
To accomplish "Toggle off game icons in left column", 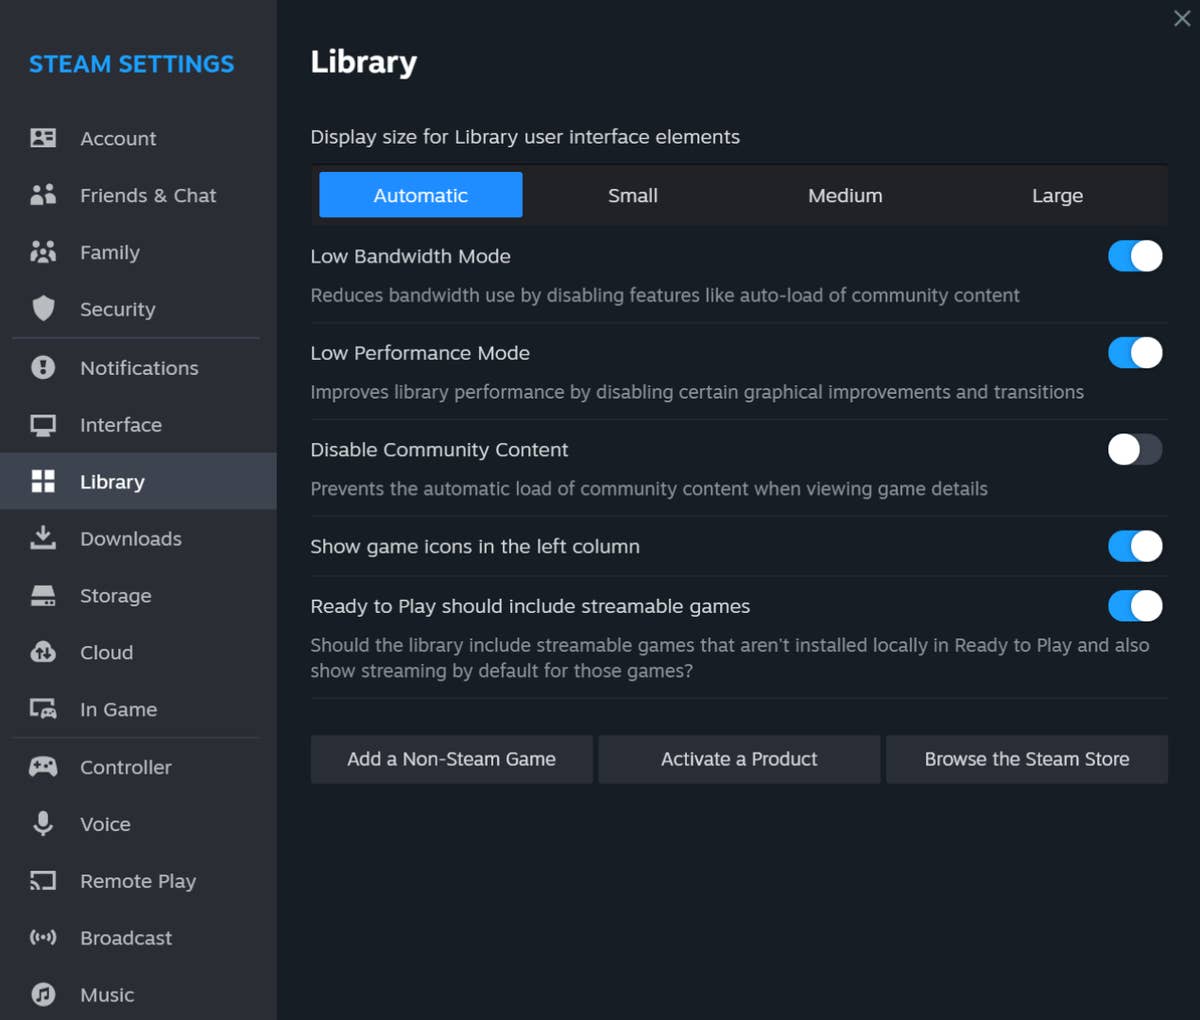I will [1134, 546].
